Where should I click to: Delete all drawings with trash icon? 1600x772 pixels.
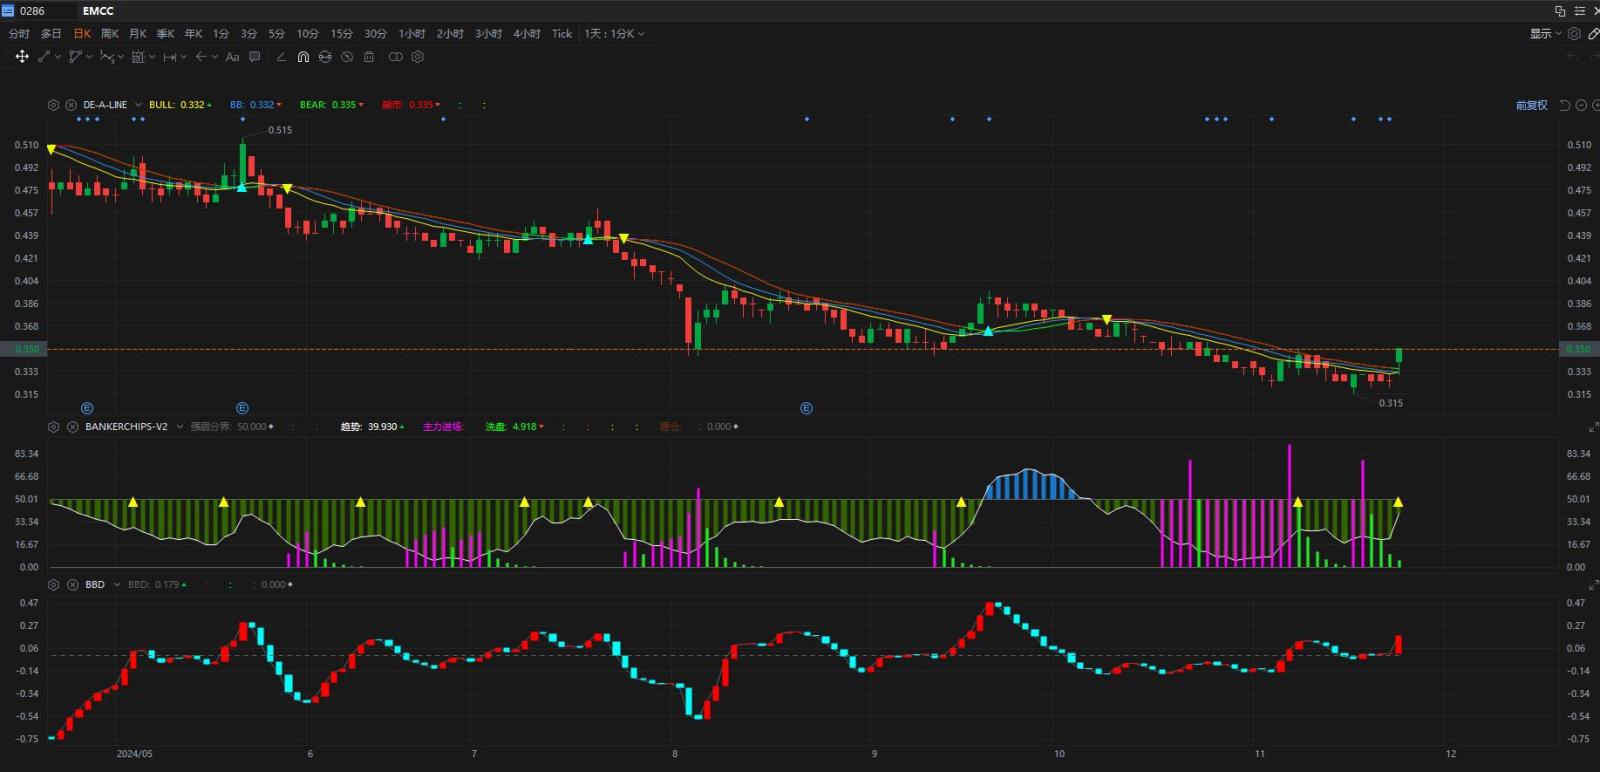tap(369, 57)
